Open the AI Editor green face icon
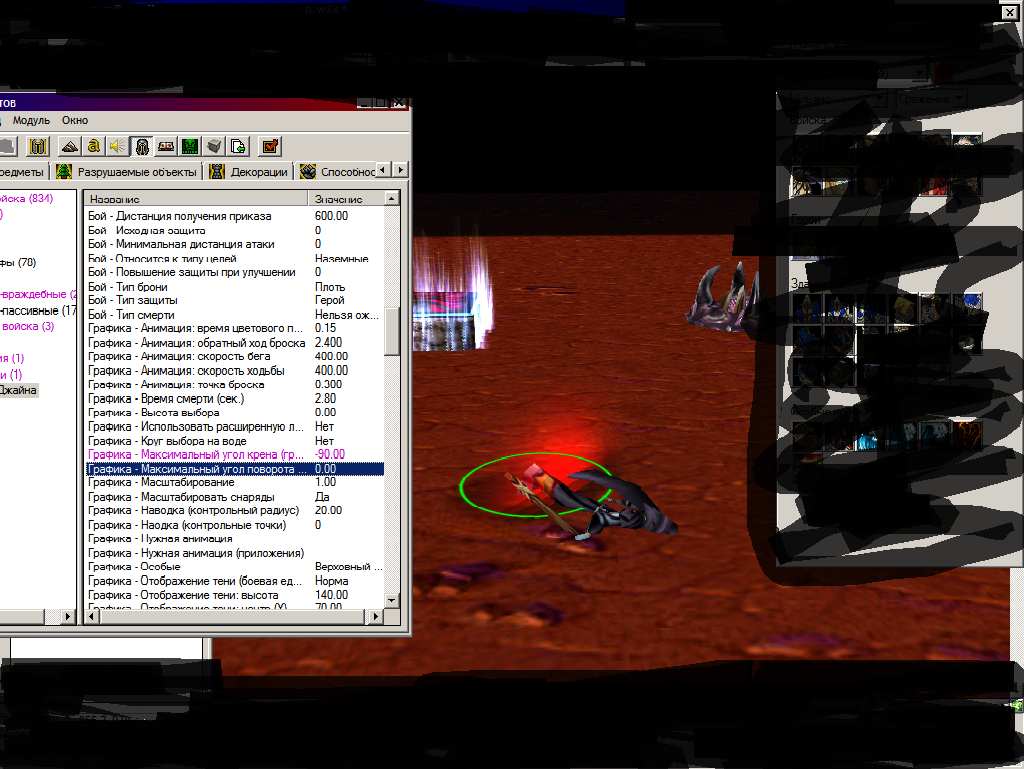This screenshot has width=1024, height=769. pyautogui.click(x=190, y=146)
